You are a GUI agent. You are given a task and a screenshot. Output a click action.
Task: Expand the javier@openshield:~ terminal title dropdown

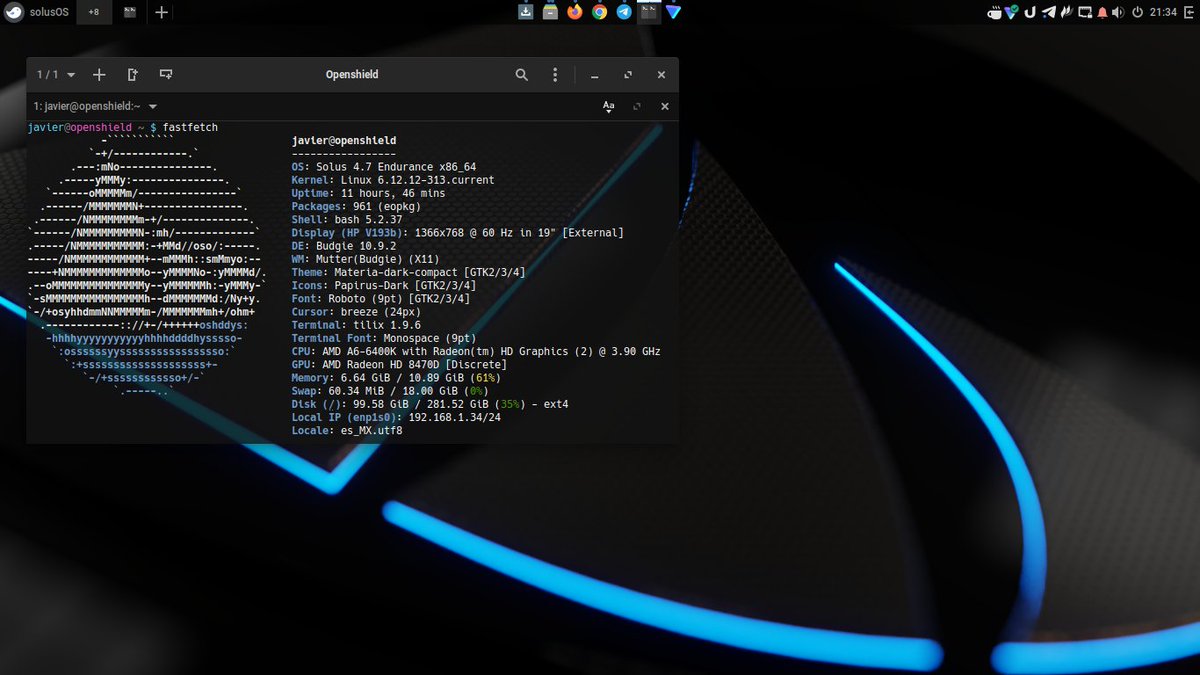coord(96,106)
